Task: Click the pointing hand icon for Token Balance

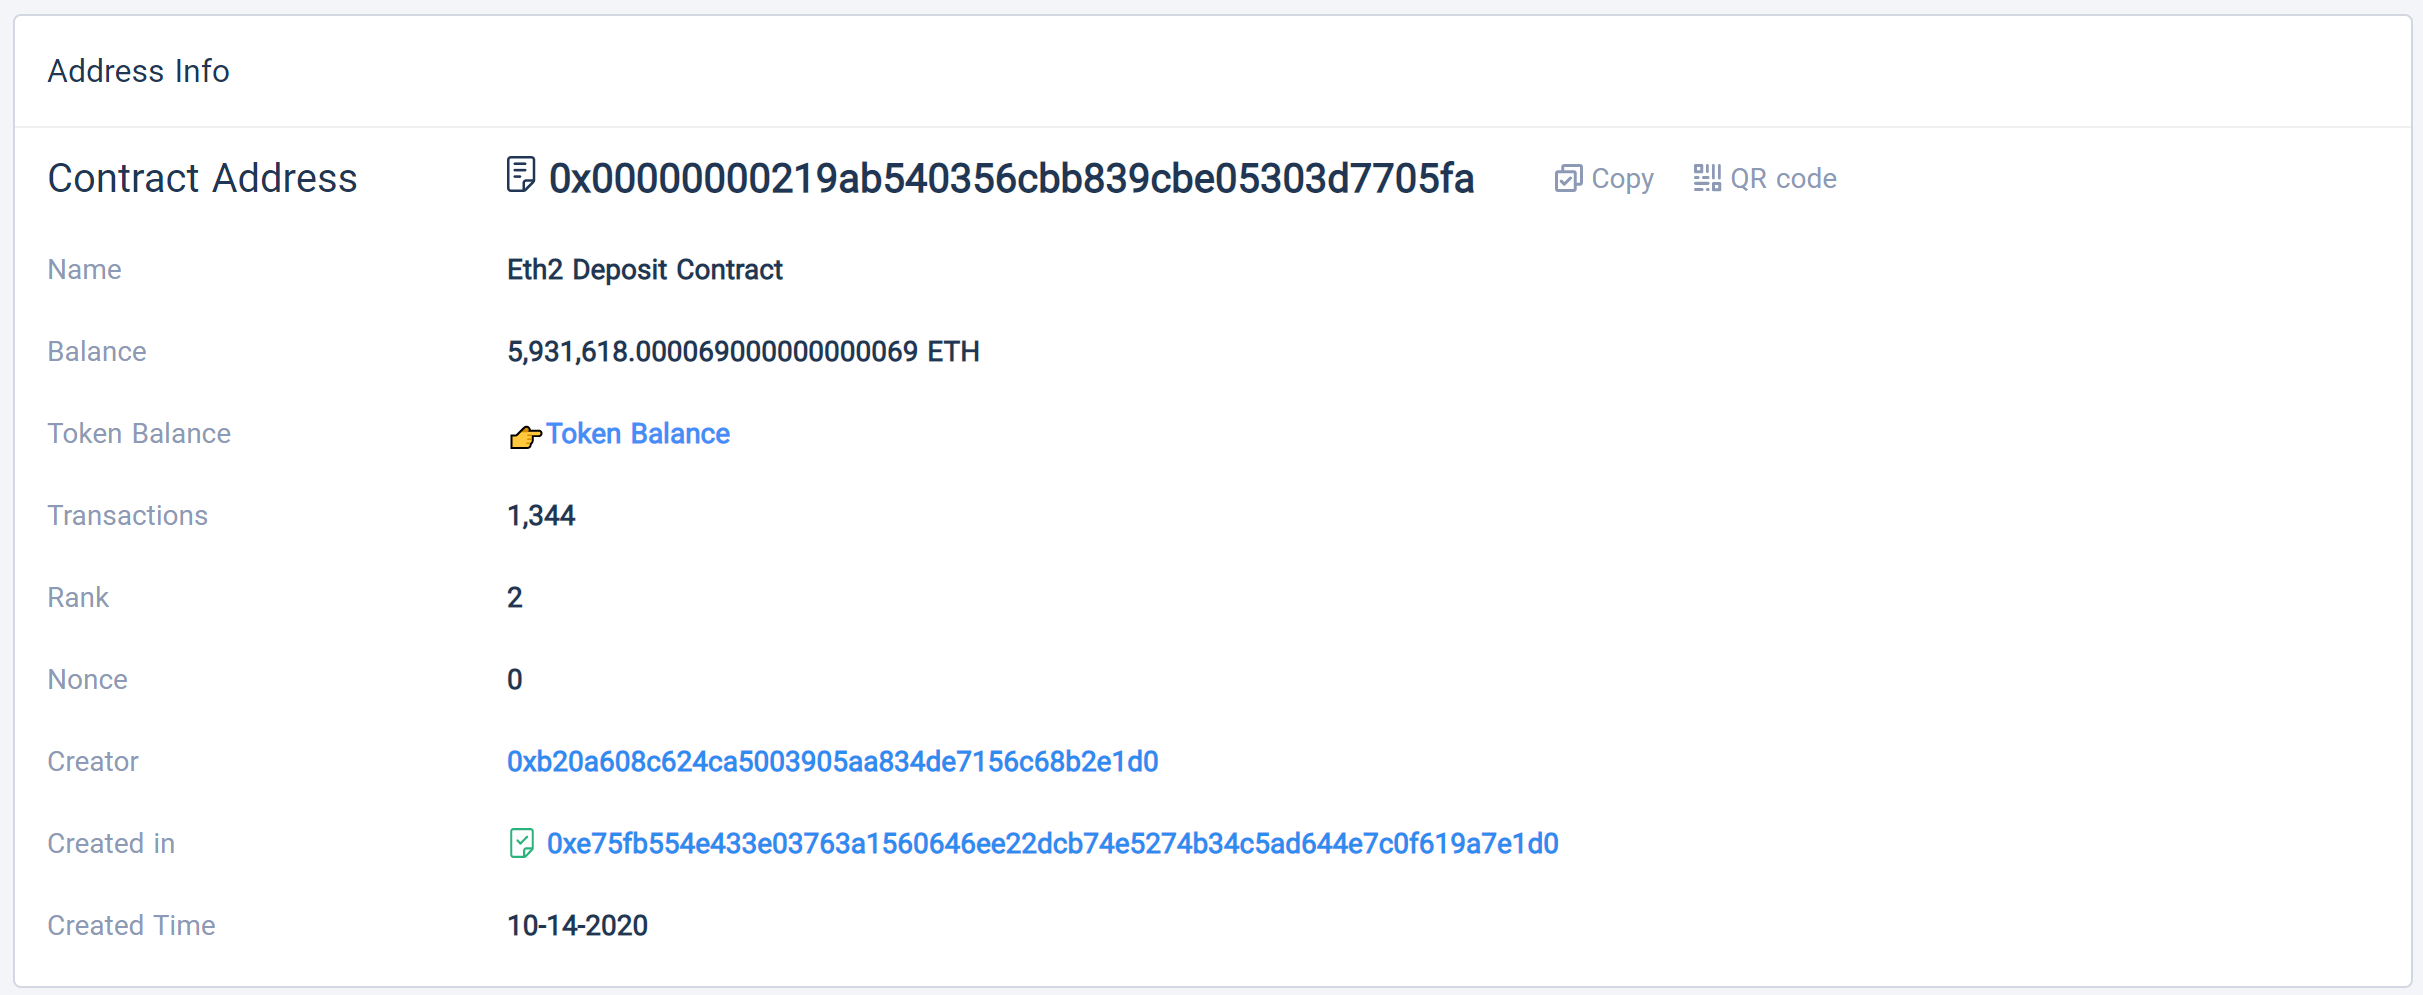Action: [525, 436]
